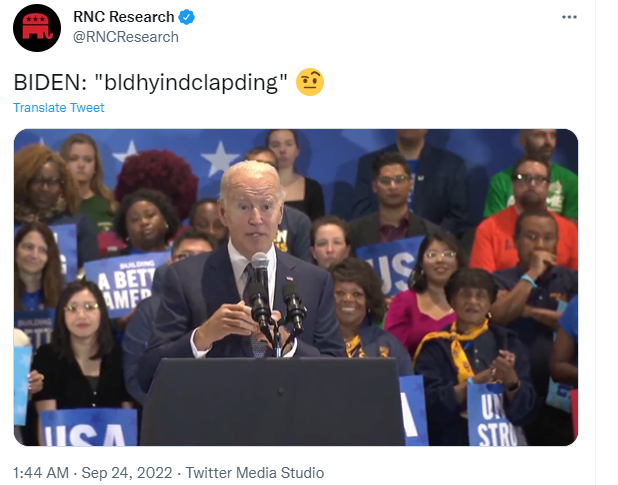Image resolution: width=618 pixels, height=485 pixels.
Task: Click the dark podium lectern in video
Action: coord(272,402)
